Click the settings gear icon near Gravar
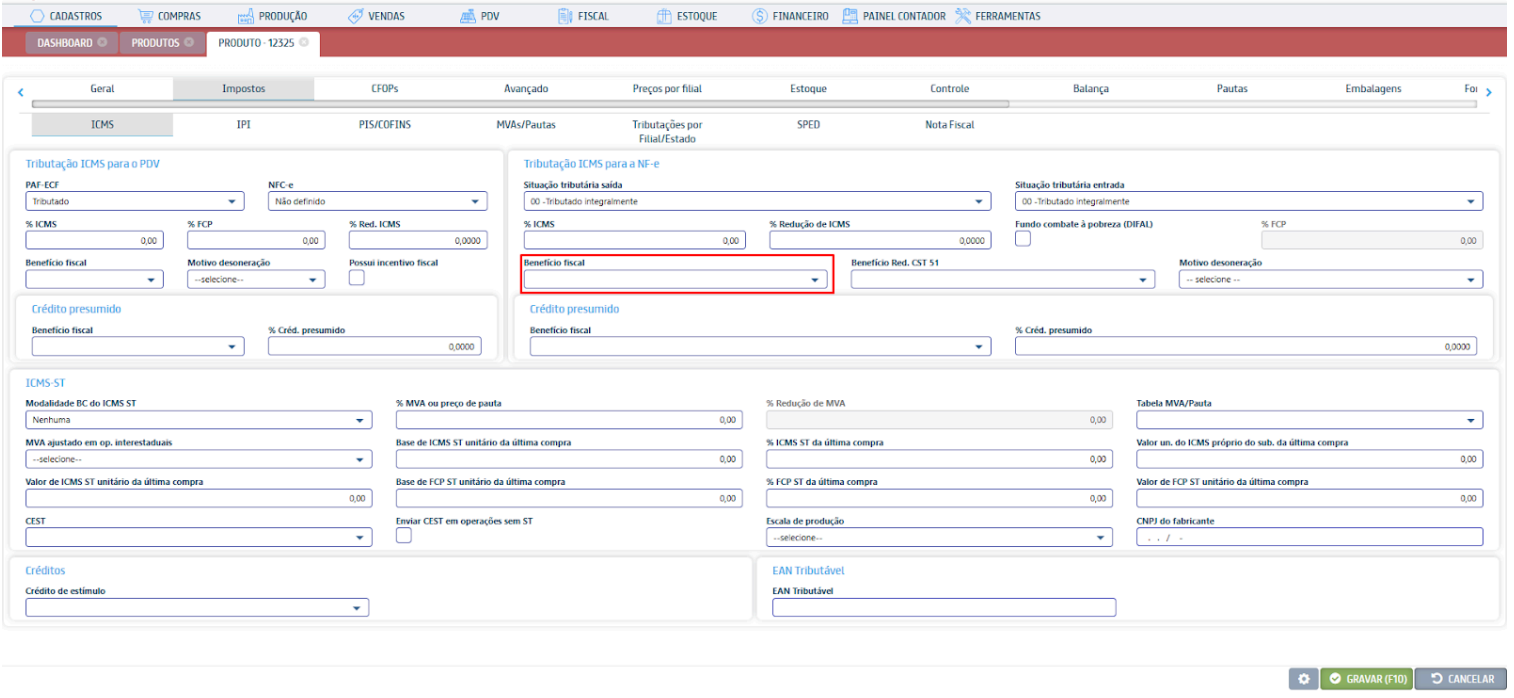 pos(1303,679)
